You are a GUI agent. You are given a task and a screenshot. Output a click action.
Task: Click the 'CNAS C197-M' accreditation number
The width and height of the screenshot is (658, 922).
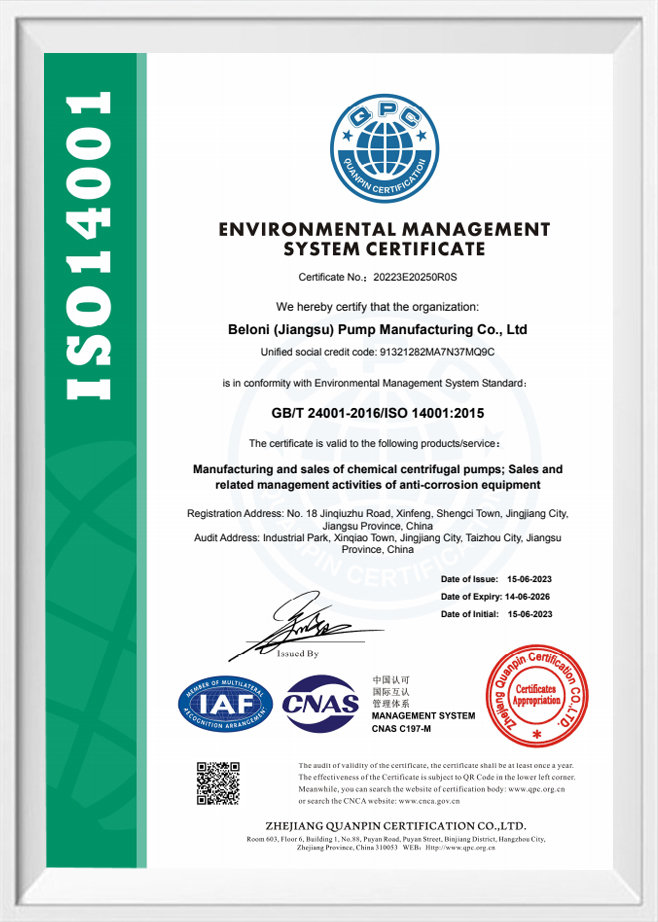point(401,729)
